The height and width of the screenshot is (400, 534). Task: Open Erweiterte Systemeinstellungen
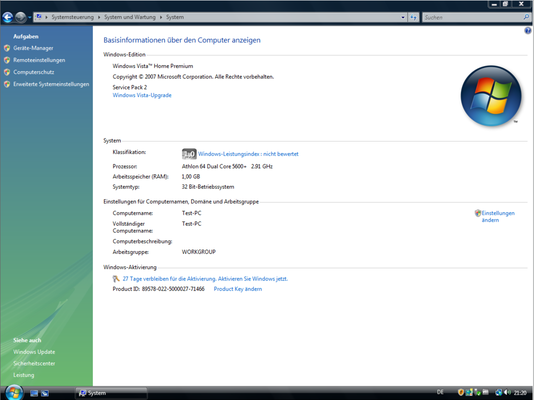tap(51, 84)
